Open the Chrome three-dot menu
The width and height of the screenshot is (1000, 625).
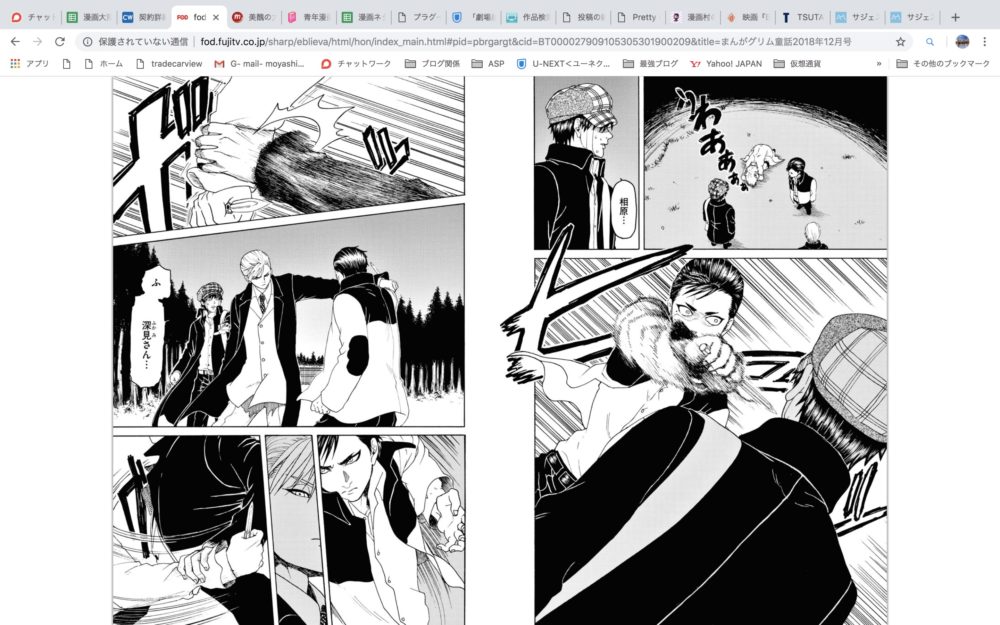click(985, 41)
